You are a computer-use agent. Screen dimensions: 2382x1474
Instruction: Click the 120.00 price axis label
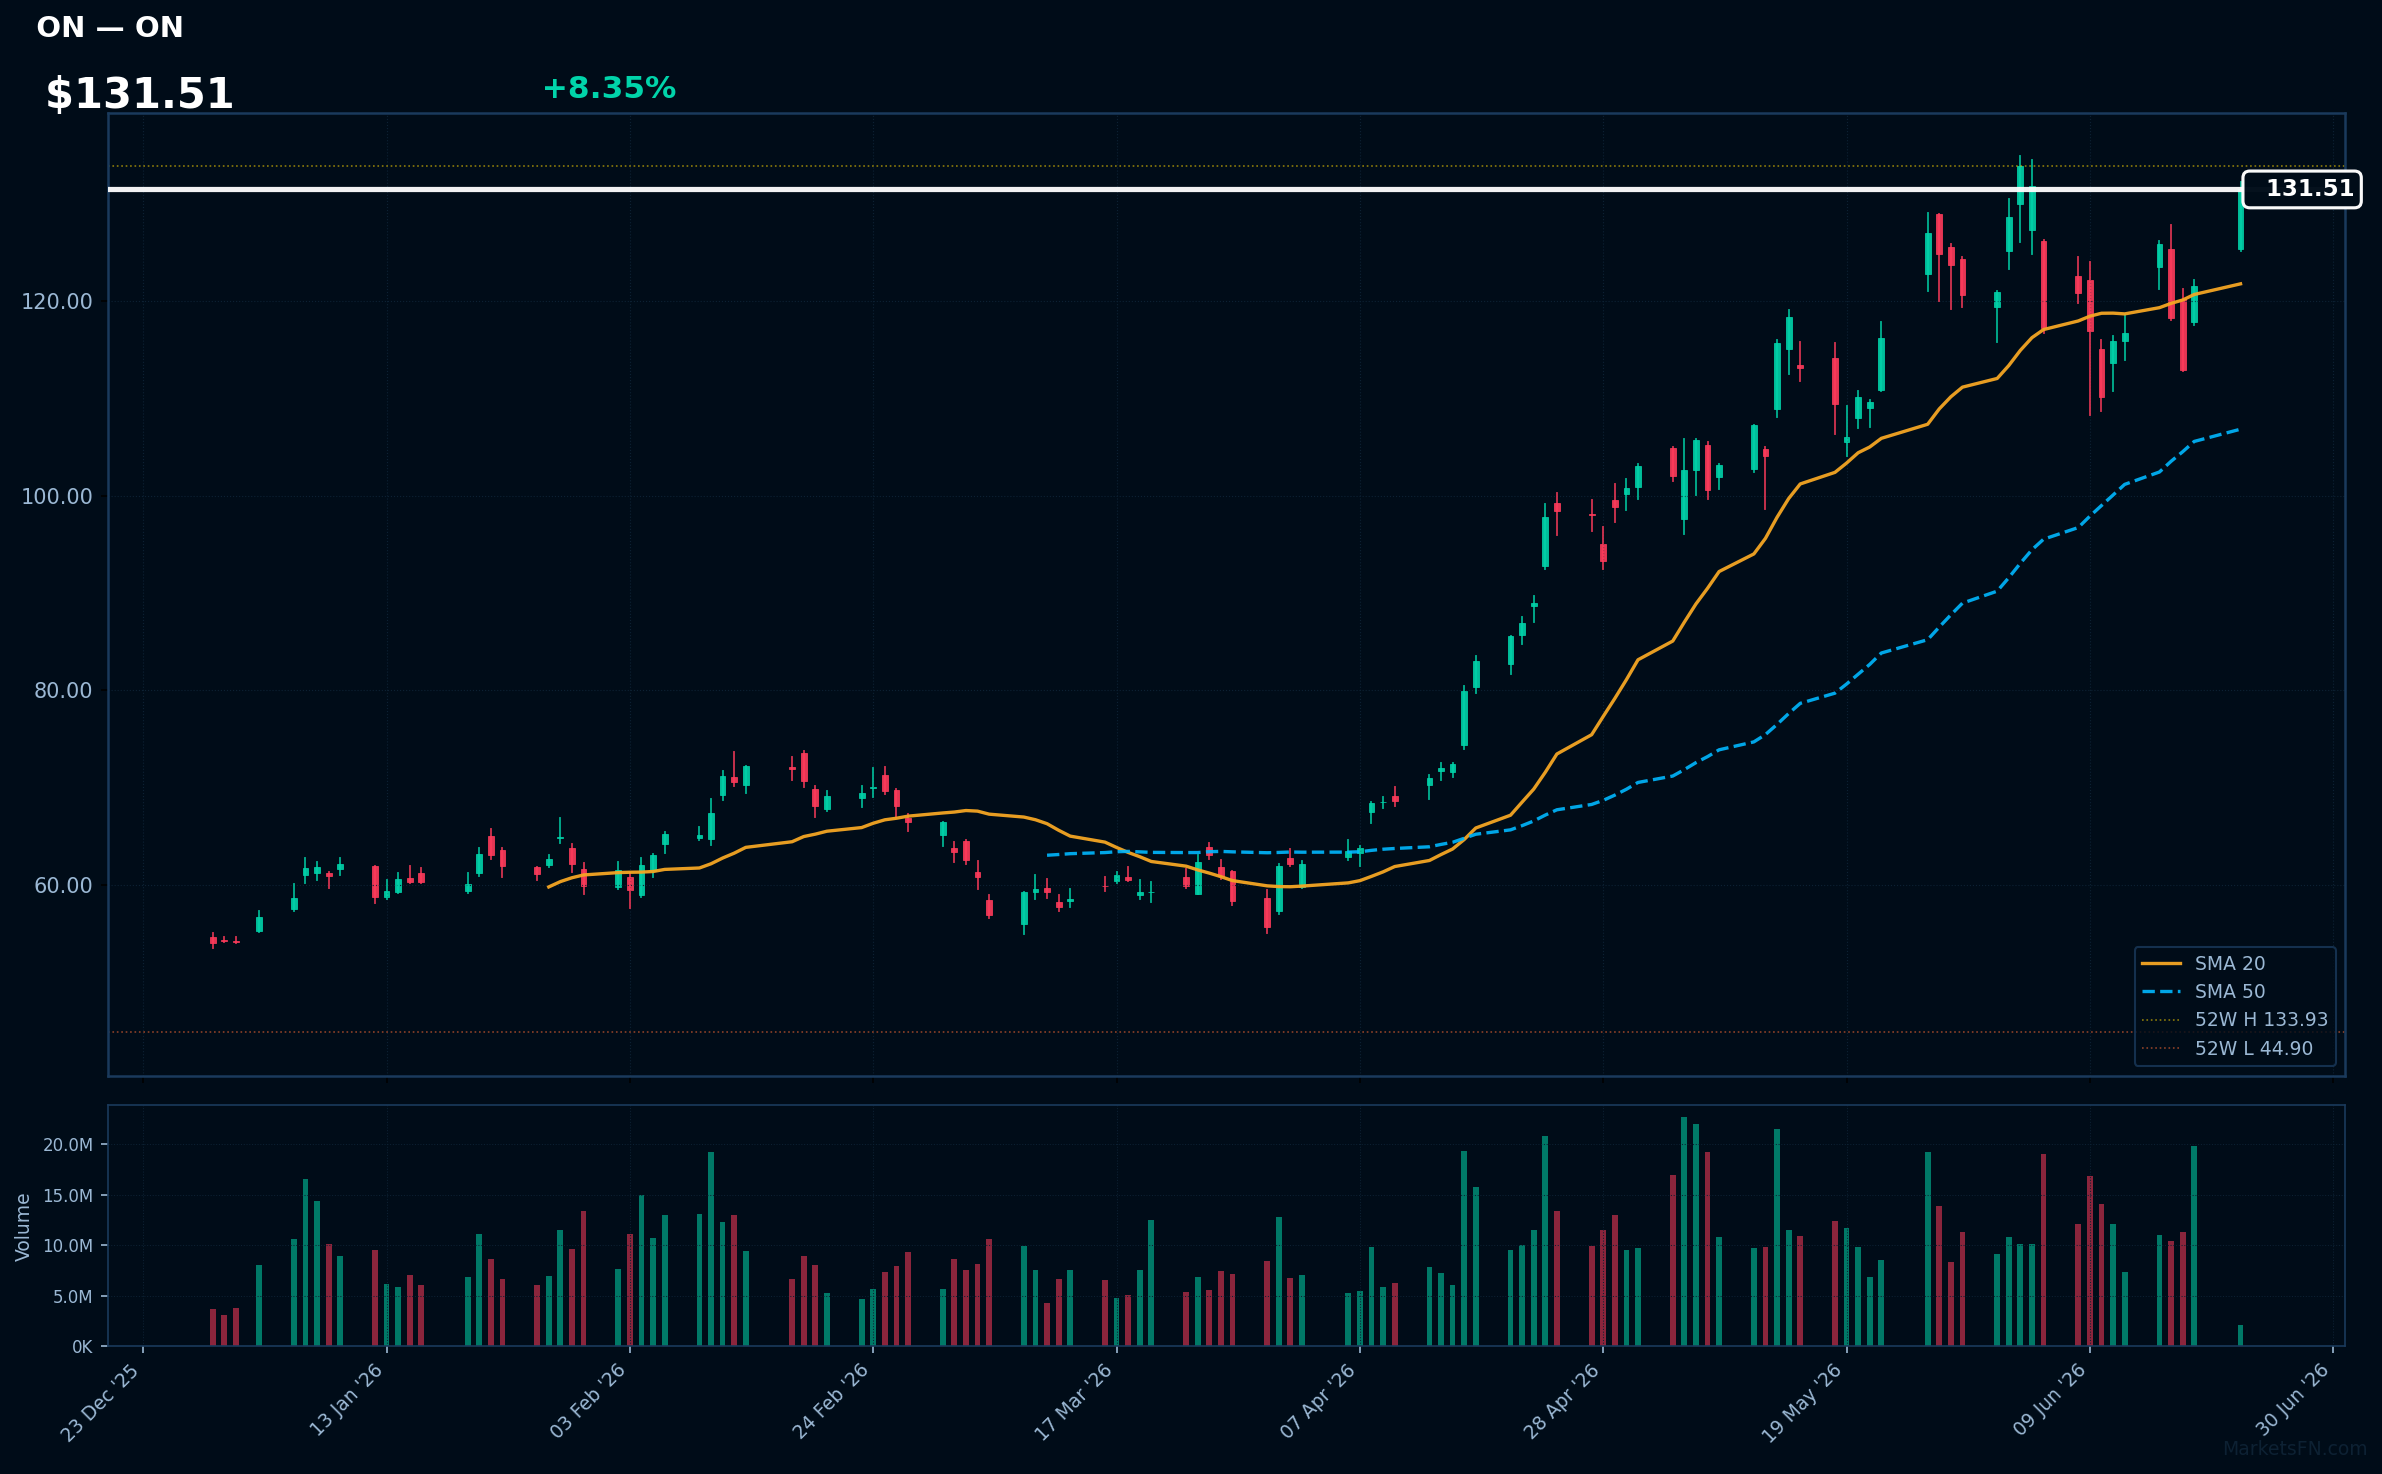57,302
